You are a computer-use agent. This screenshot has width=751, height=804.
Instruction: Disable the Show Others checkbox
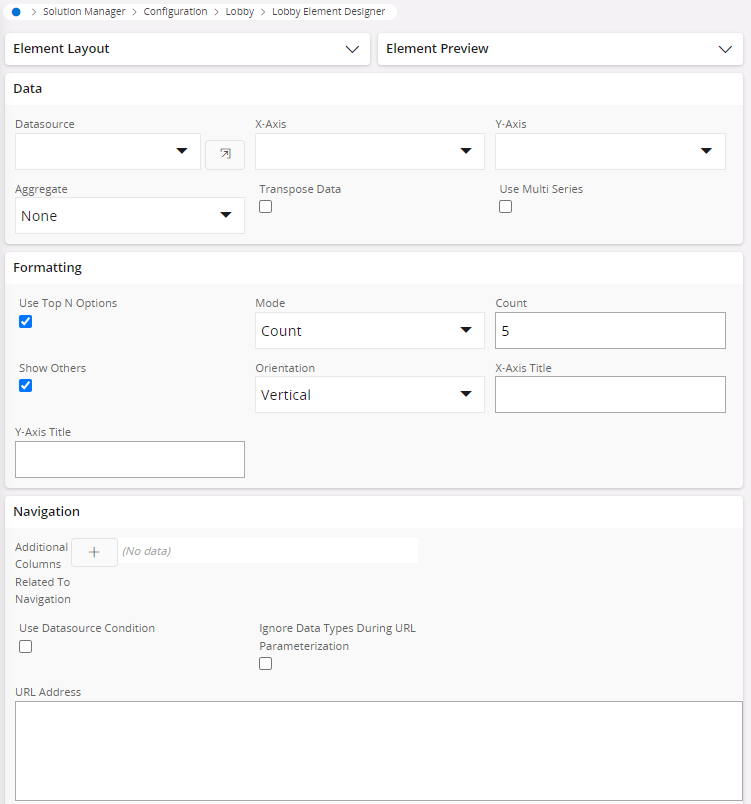coord(25,385)
